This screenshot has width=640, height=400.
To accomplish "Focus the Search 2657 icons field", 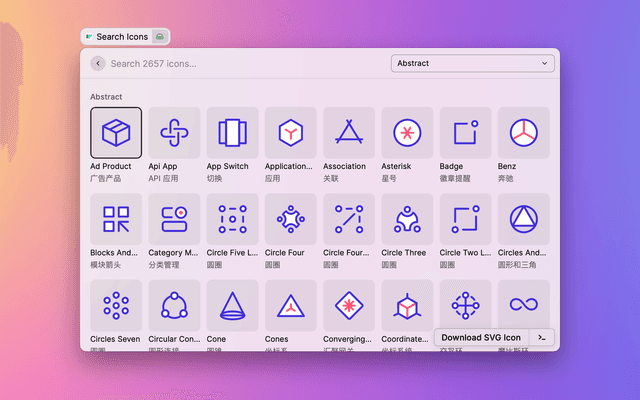I will pyautogui.click(x=240, y=63).
